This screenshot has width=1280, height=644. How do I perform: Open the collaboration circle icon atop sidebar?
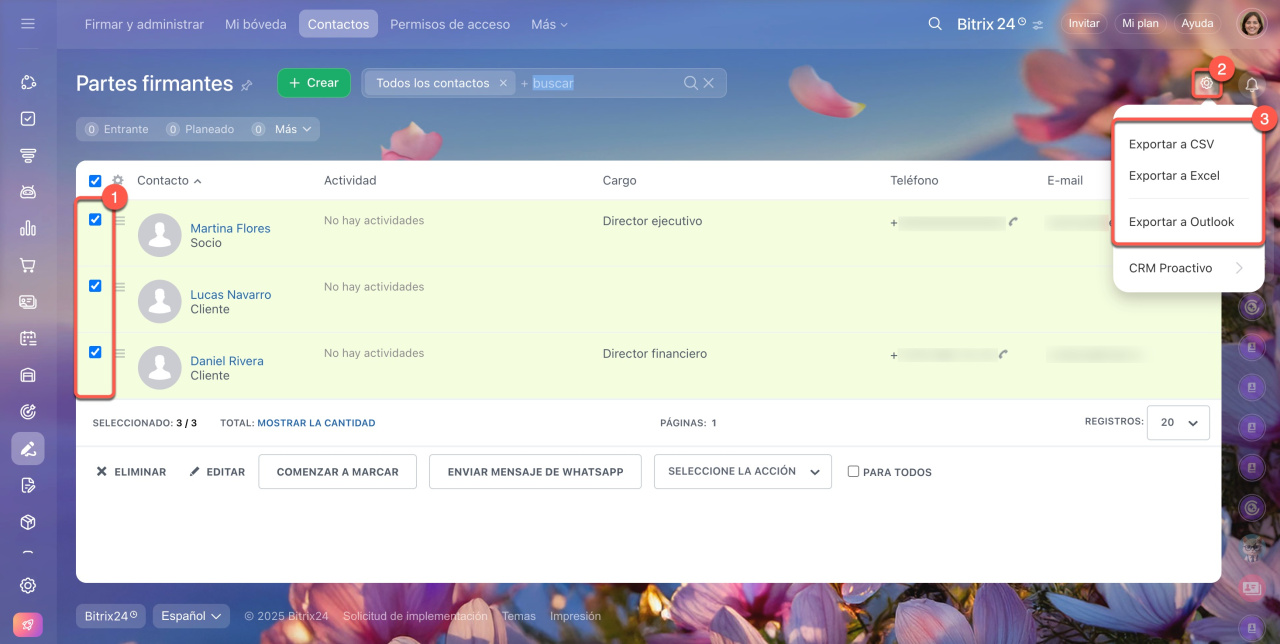28,82
